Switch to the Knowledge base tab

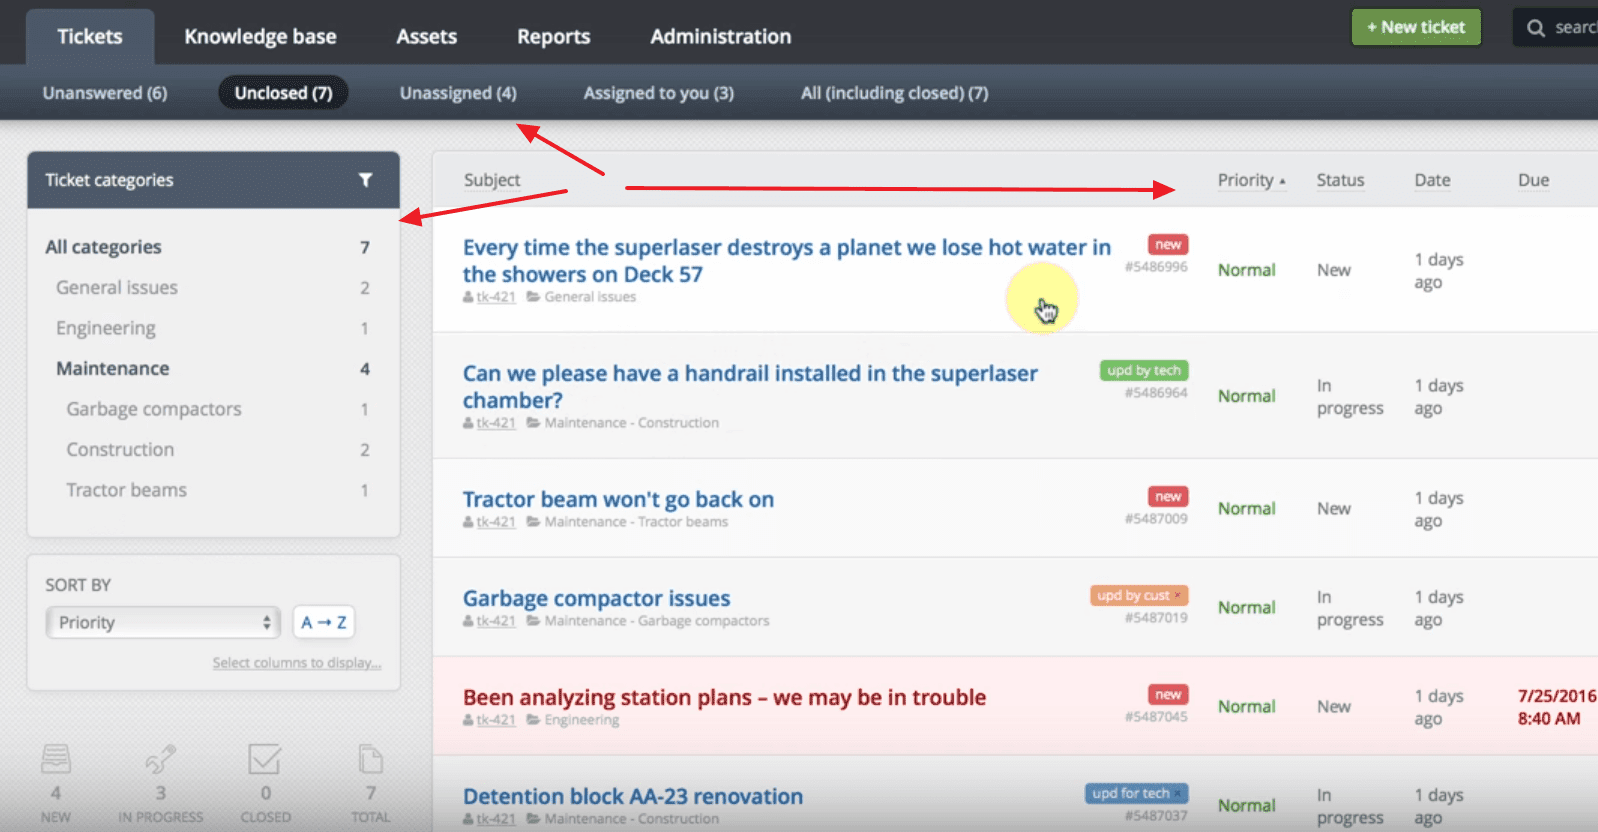pyautogui.click(x=260, y=37)
